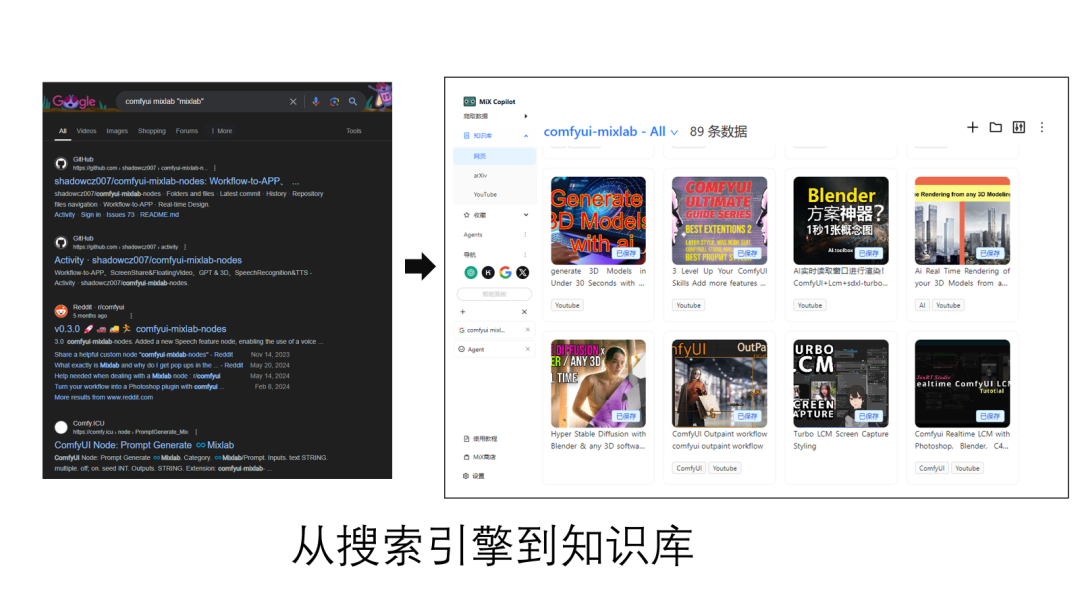
Task: Select the Agent sidebar tab
Action: point(475,349)
